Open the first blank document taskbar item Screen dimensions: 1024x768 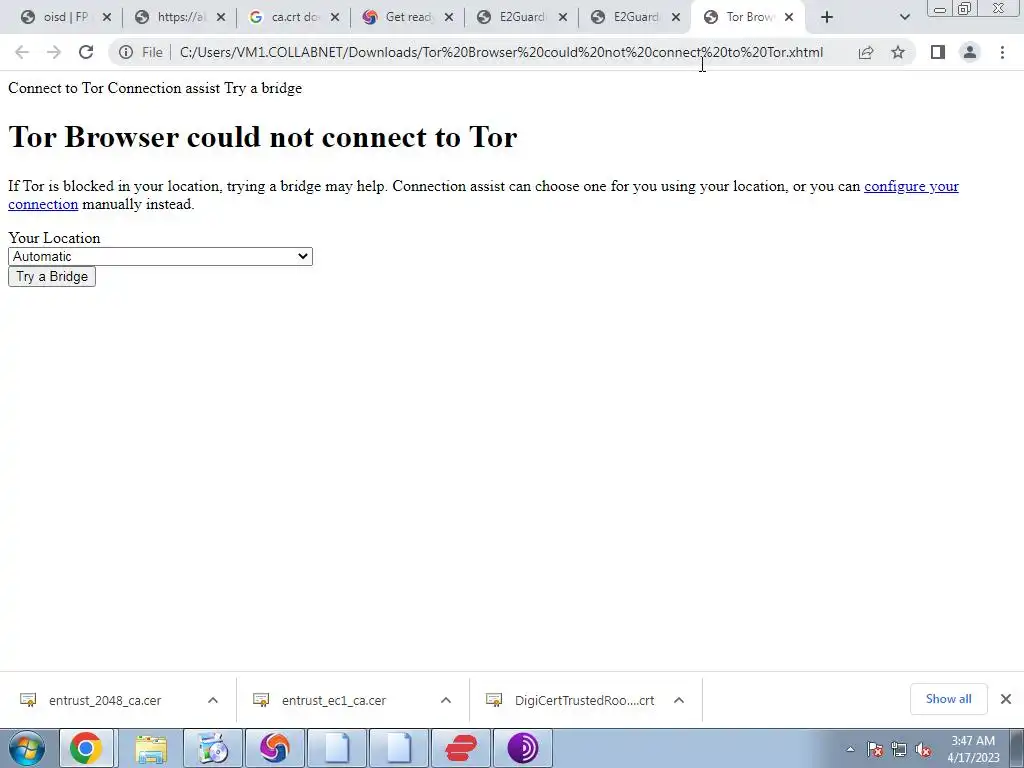pyautogui.click(x=337, y=748)
